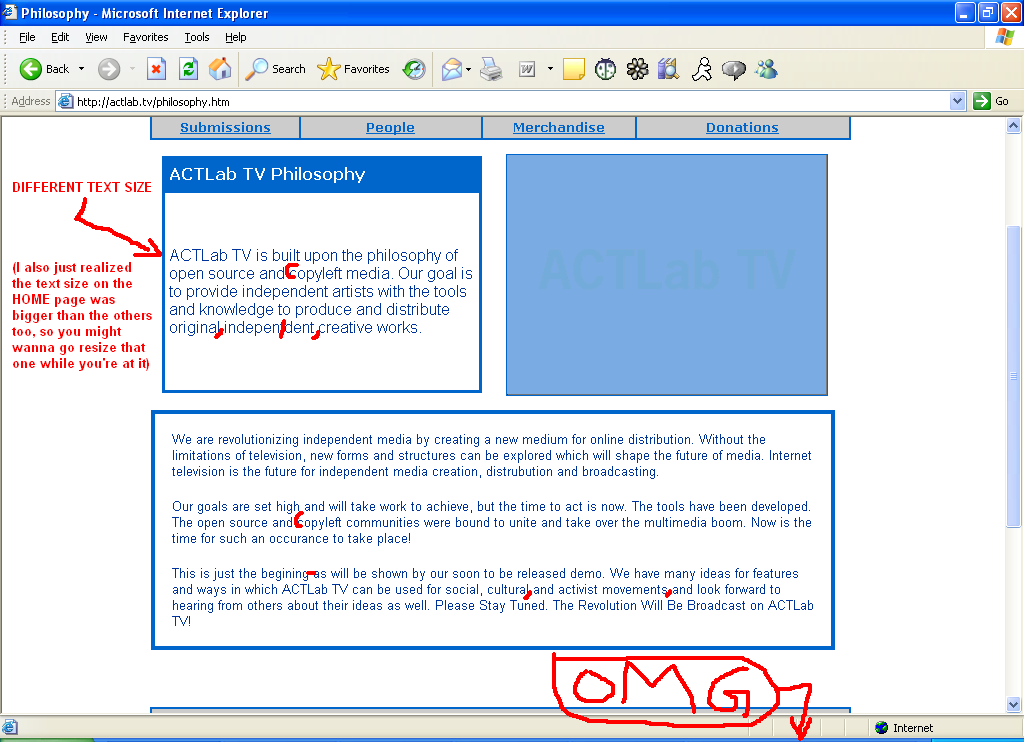Click the page icon in the address bar
The height and width of the screenshot is (742, 1024).
(x=65, y=101)
